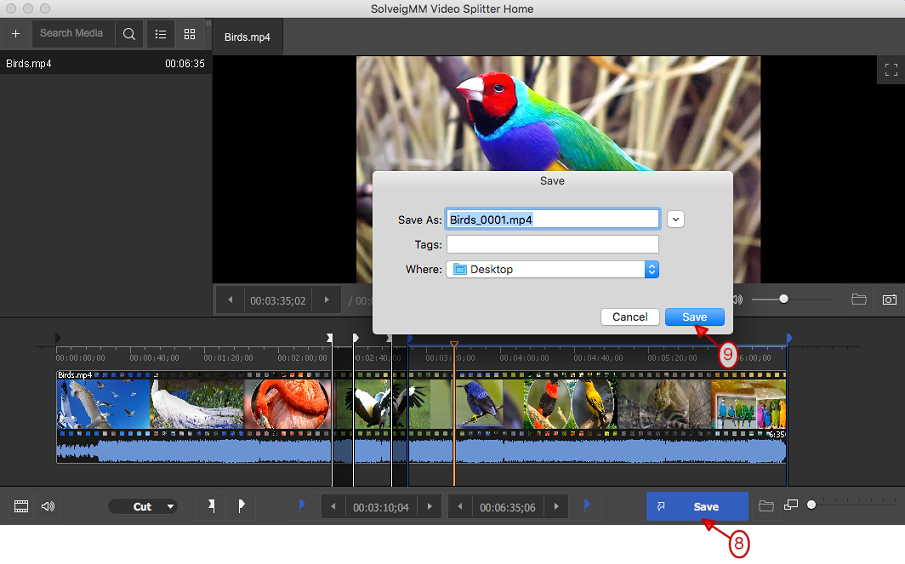Click the blue Save button in the dialog
Screen dimensions: 905x564
click(x=694, y=317)
